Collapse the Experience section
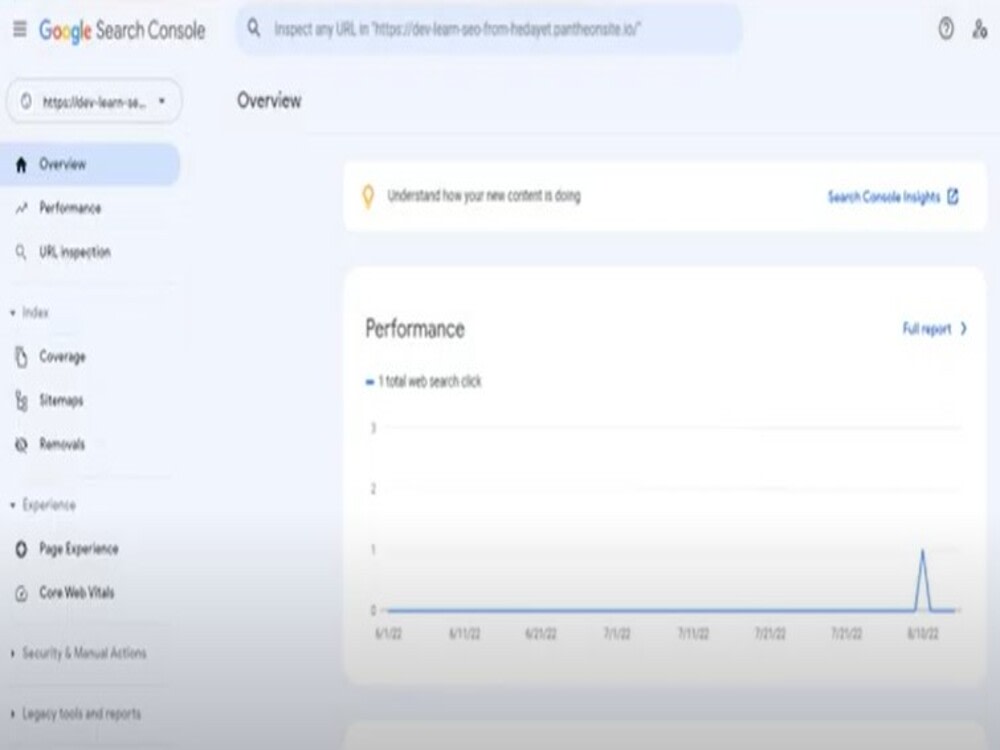Viewport: 1000px width, 750px height. pyautogui.click(x=43, y=505)
